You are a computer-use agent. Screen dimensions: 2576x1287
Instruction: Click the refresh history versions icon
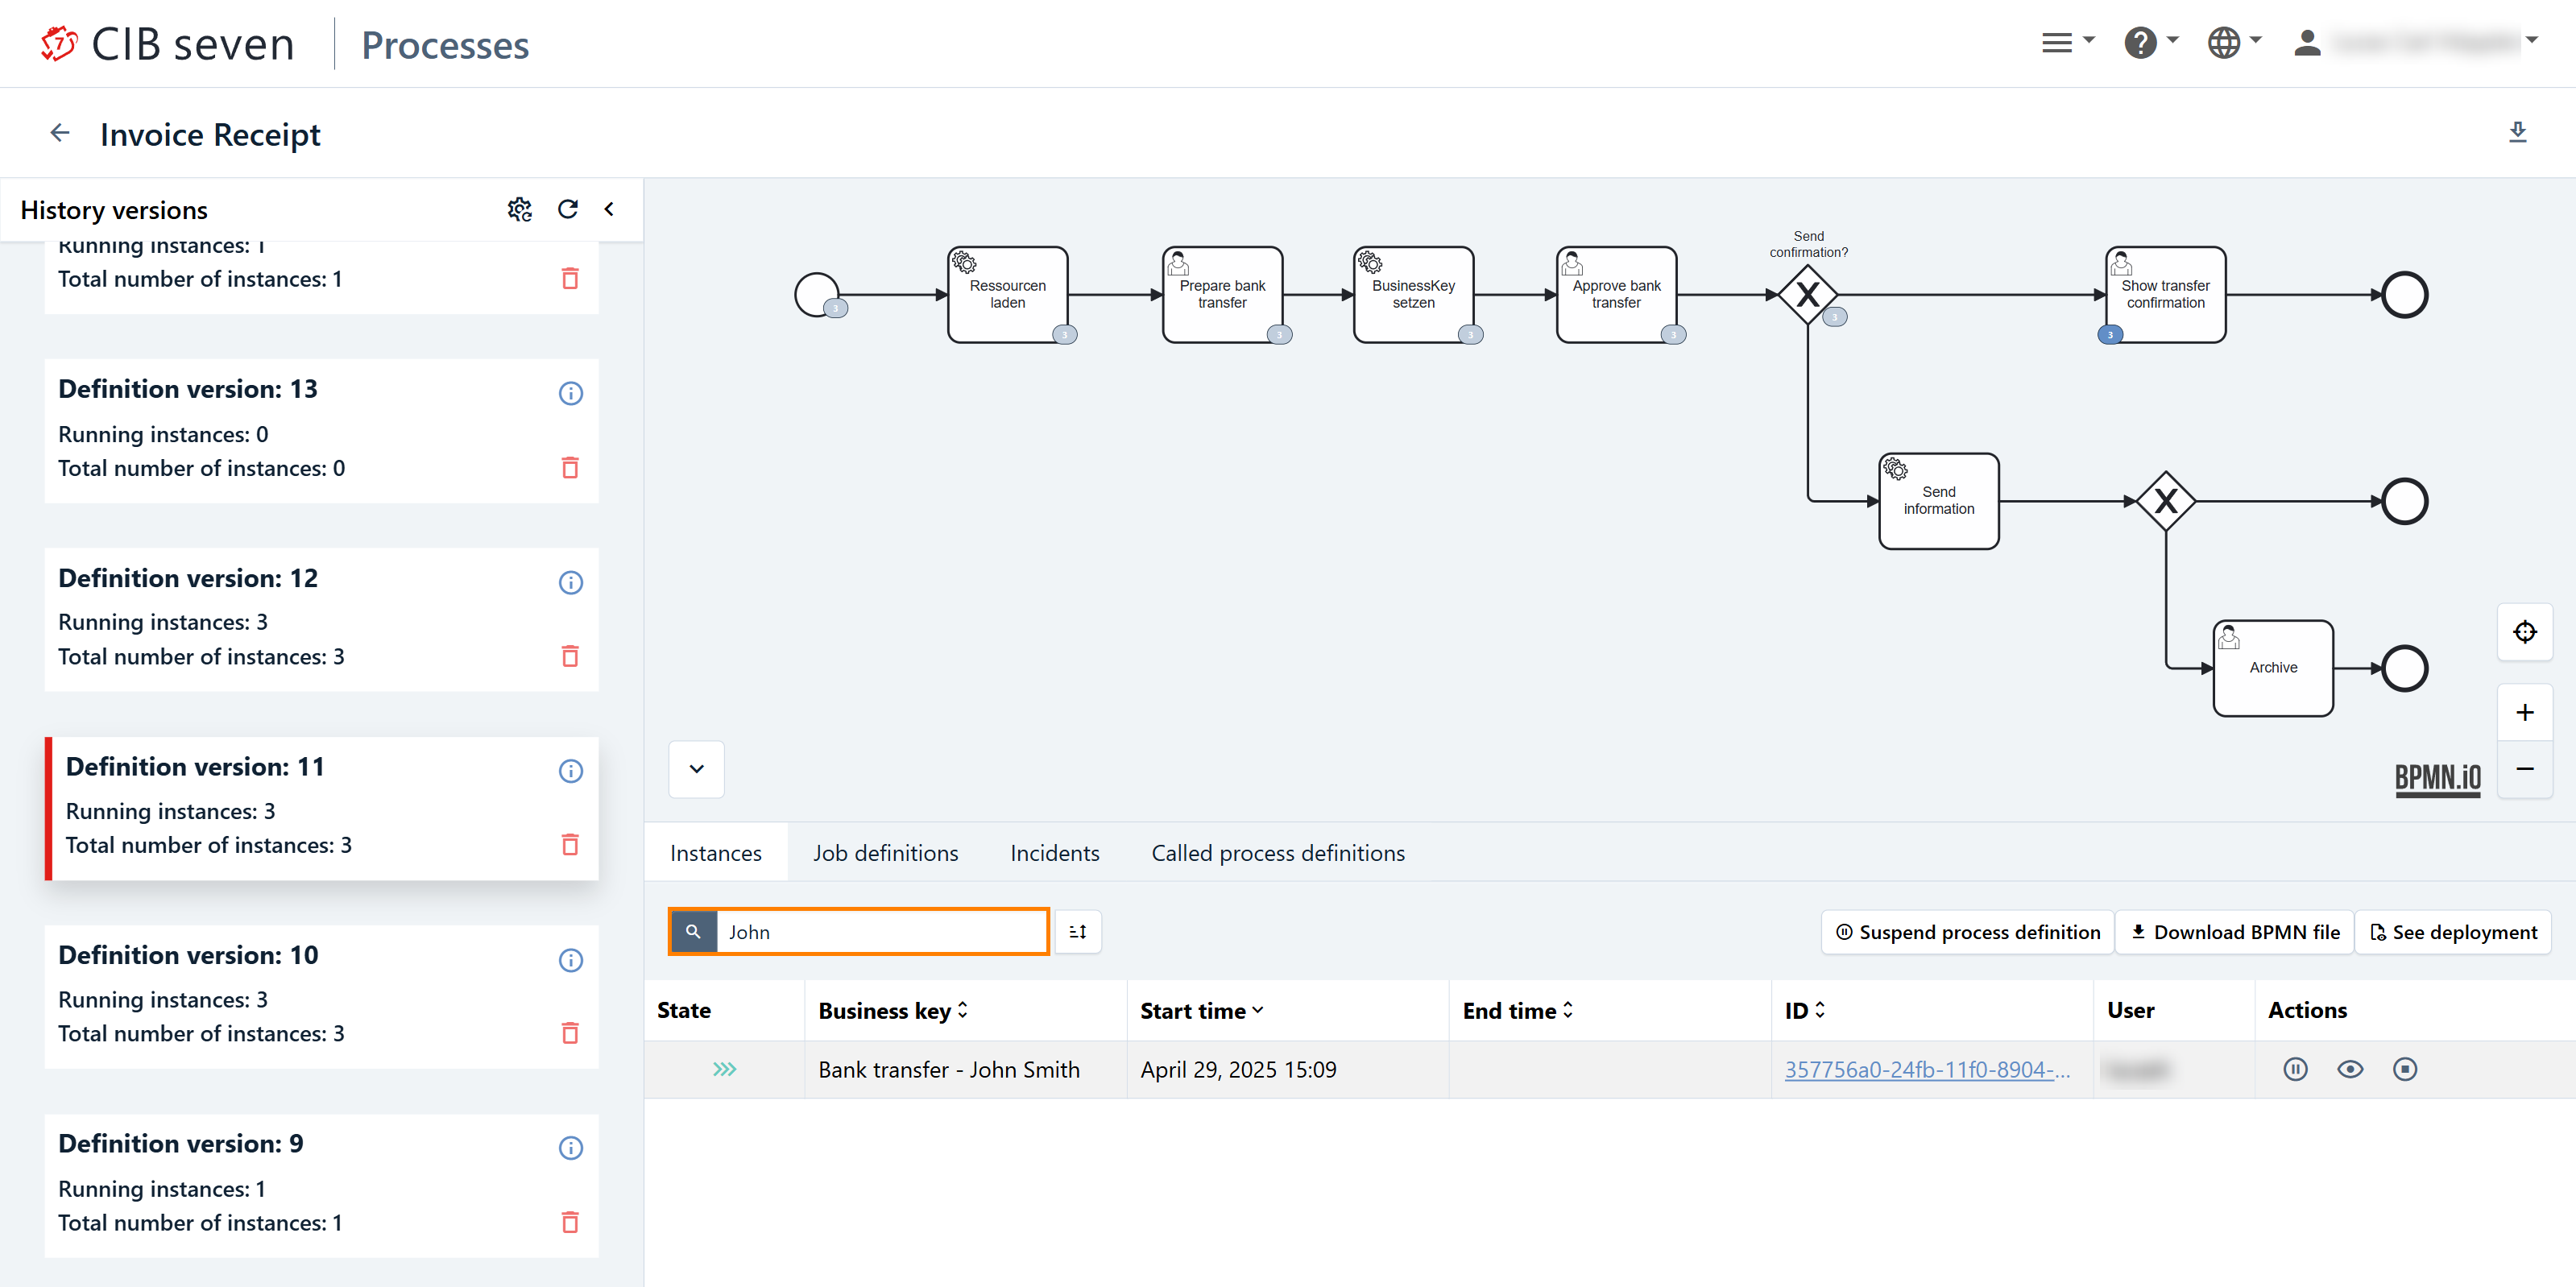coord(567,209)
